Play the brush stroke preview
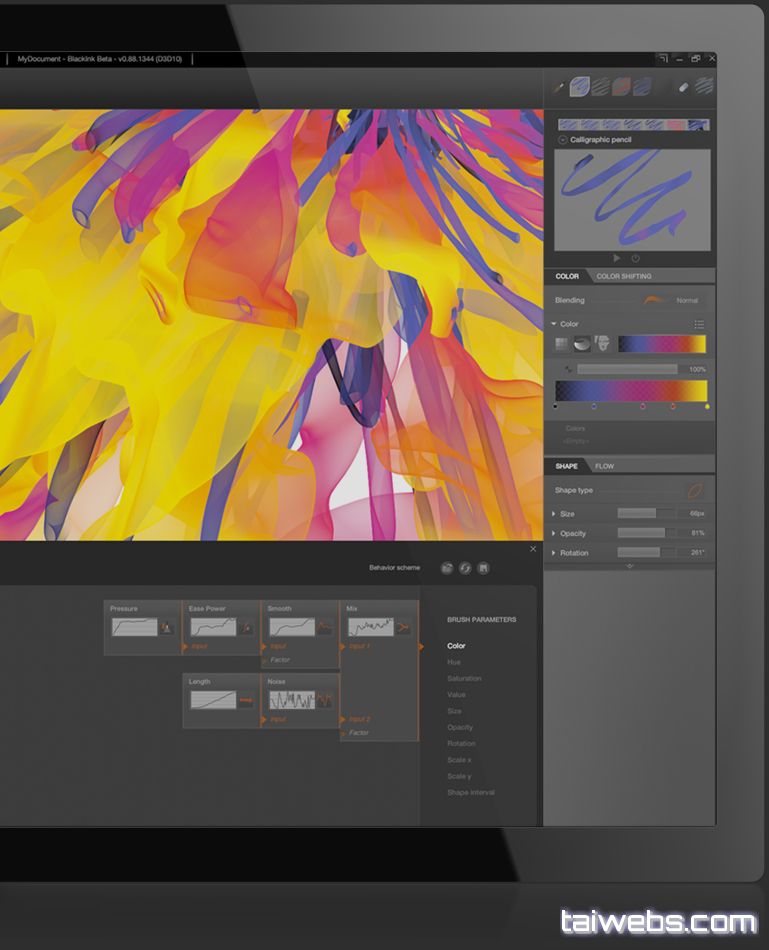 (x=617, y=258)
